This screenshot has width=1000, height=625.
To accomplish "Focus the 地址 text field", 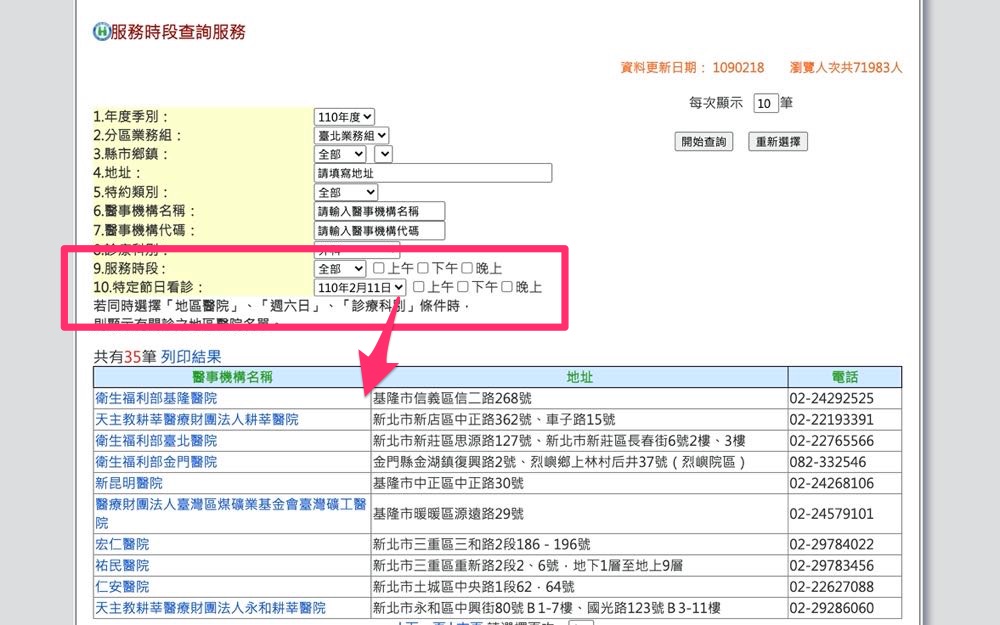I will point(432,173).
